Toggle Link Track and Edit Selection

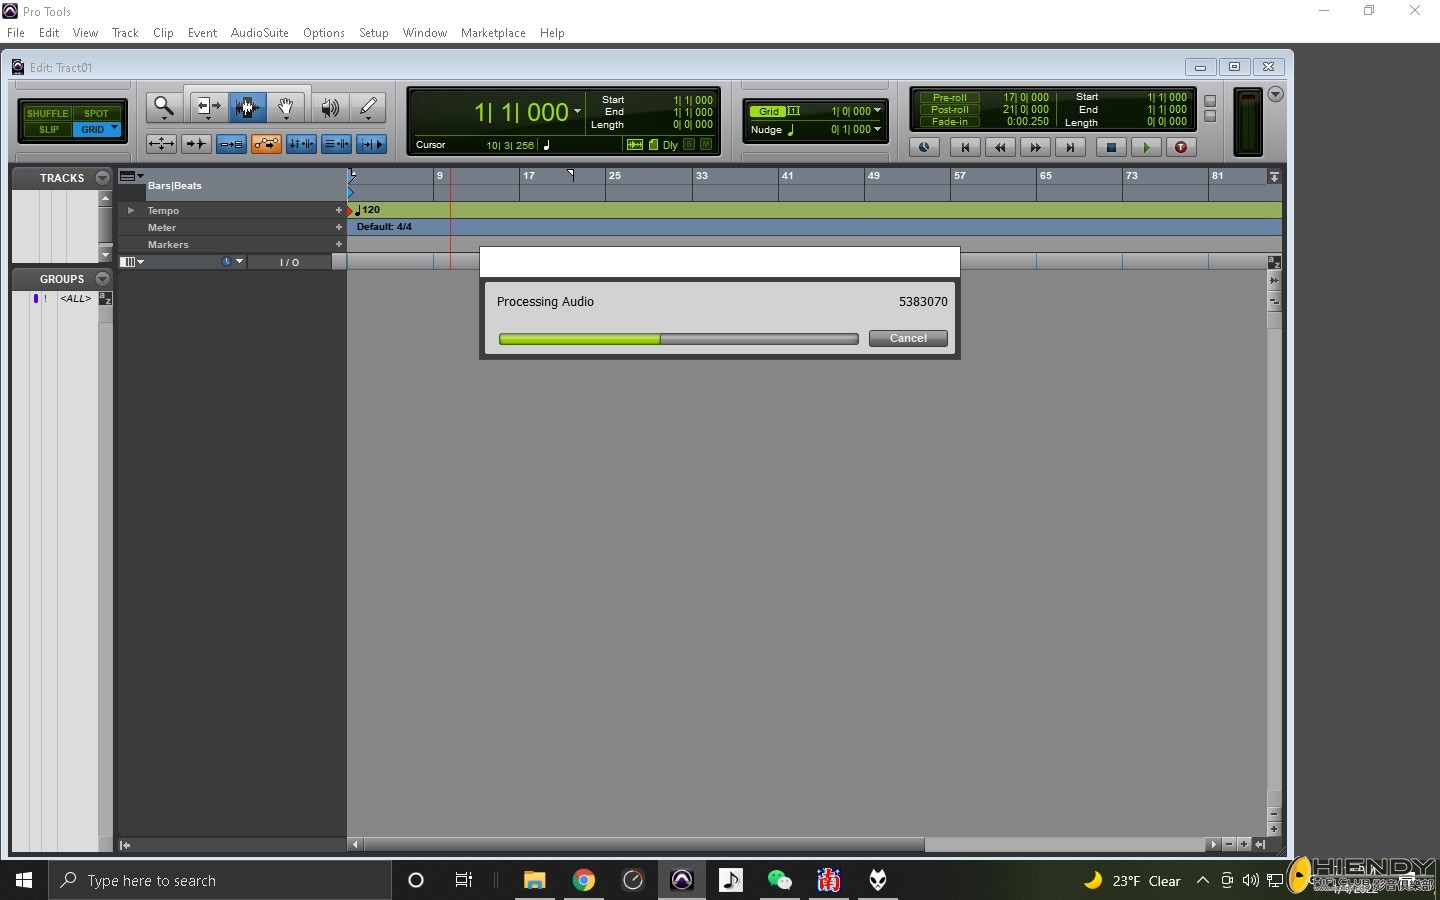[336, 144]
